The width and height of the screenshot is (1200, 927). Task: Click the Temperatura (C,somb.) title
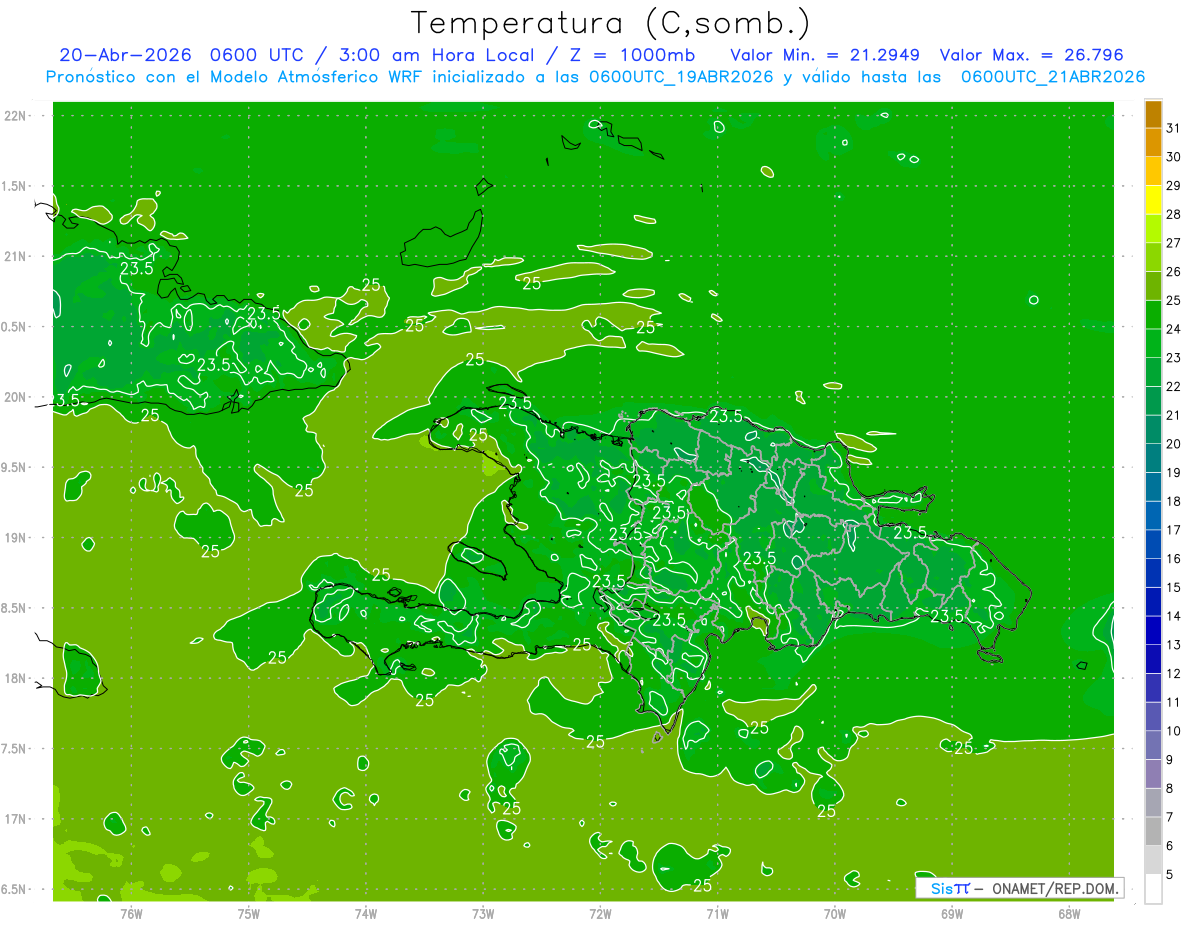[x=610, y=23]
